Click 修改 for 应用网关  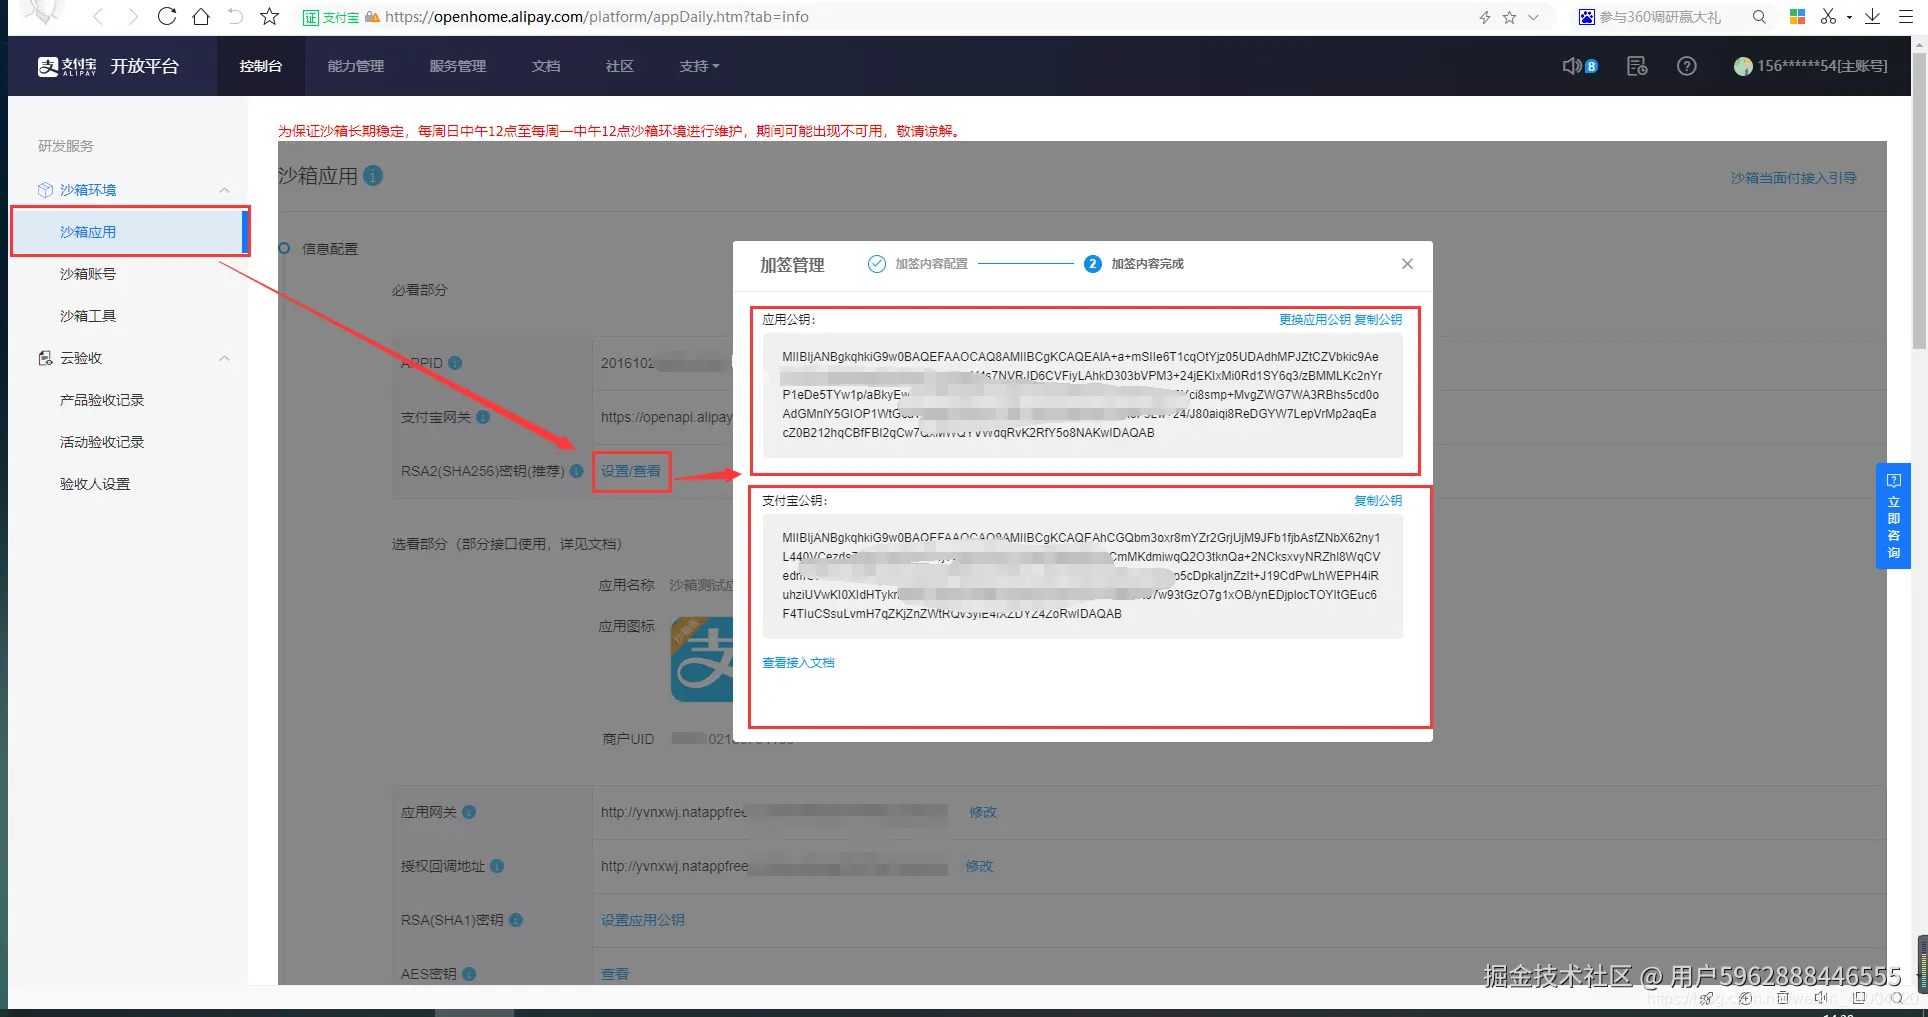coord(983,812)
